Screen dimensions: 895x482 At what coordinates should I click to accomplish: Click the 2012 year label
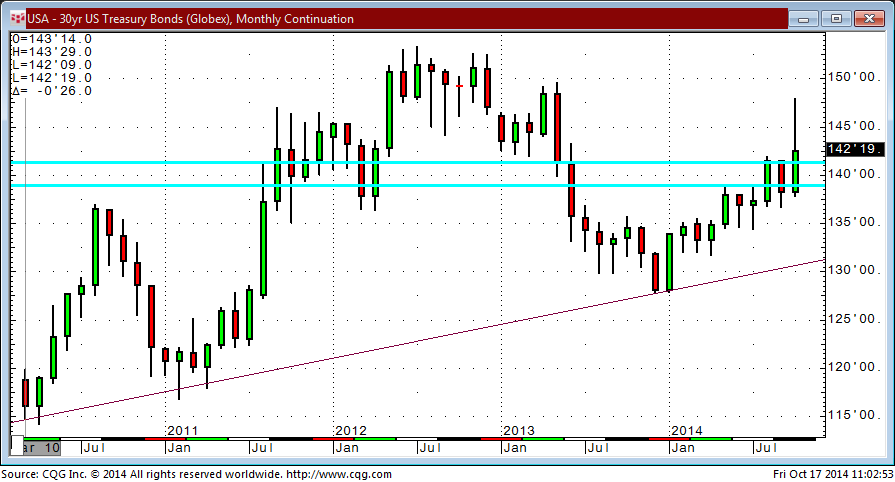[x=350, y=431]
